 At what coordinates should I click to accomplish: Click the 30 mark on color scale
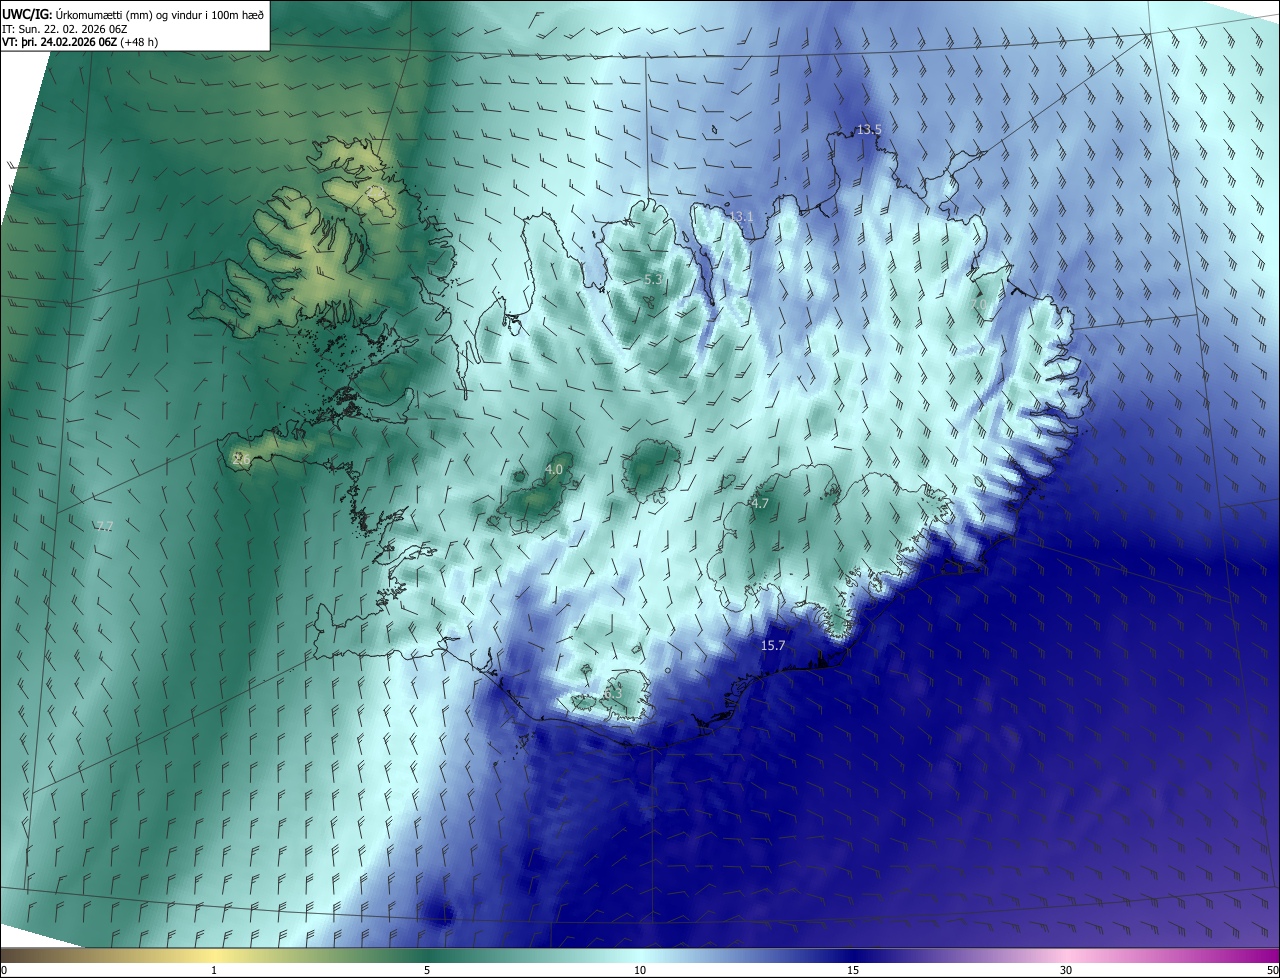pos(1066,970)
